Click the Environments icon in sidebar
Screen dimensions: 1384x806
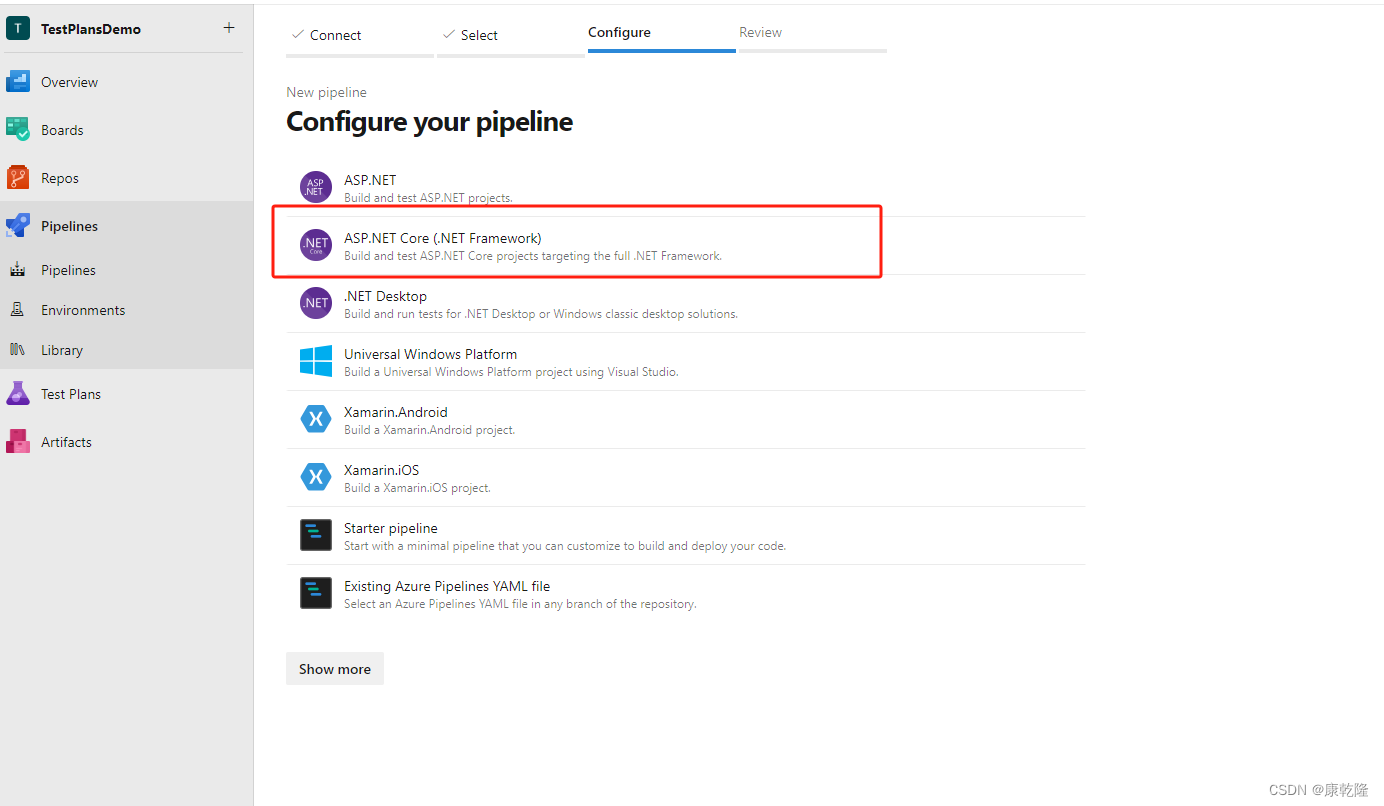pos(17,310)
